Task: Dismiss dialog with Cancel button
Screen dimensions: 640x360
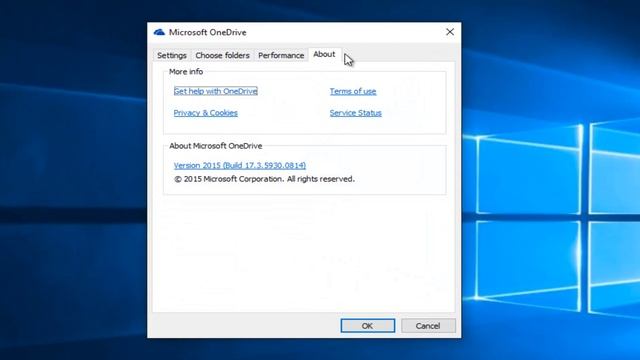Action: 428,326
